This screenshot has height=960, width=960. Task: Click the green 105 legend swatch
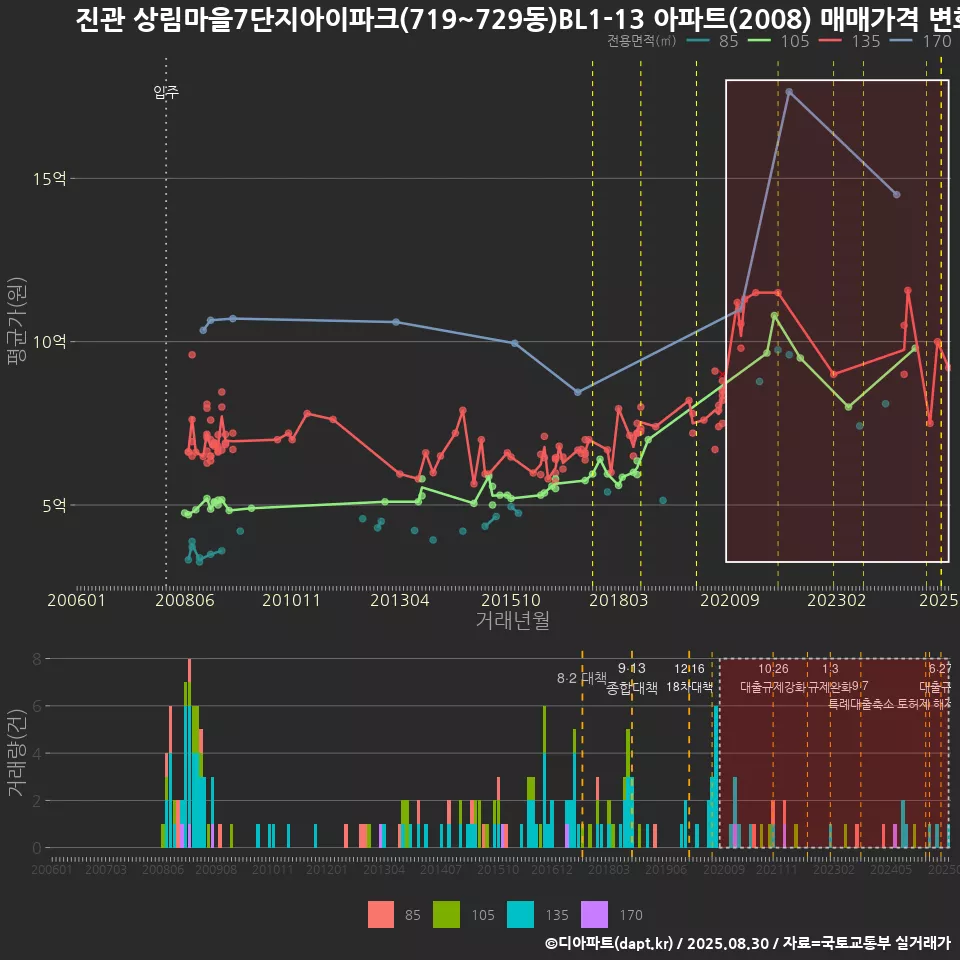click(x=445, y=914)
